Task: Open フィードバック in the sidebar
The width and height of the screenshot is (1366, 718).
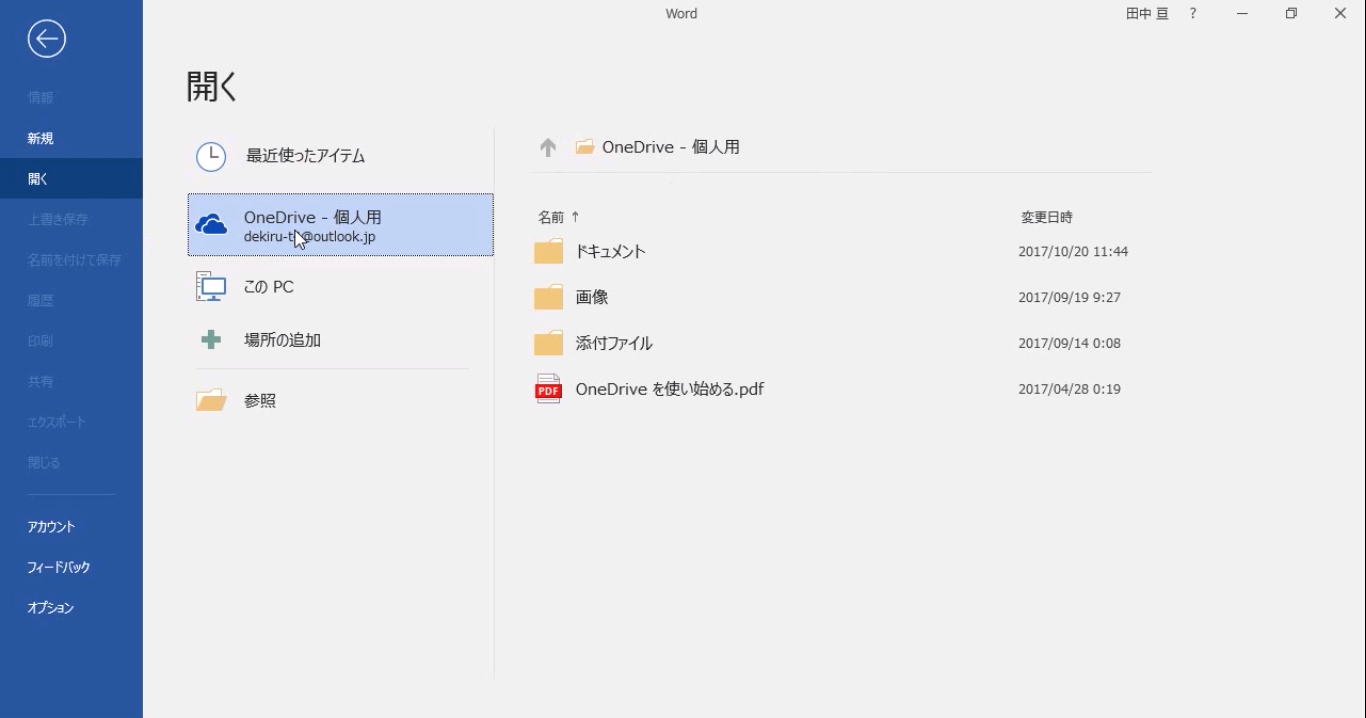Action: [x=71, y=567]
